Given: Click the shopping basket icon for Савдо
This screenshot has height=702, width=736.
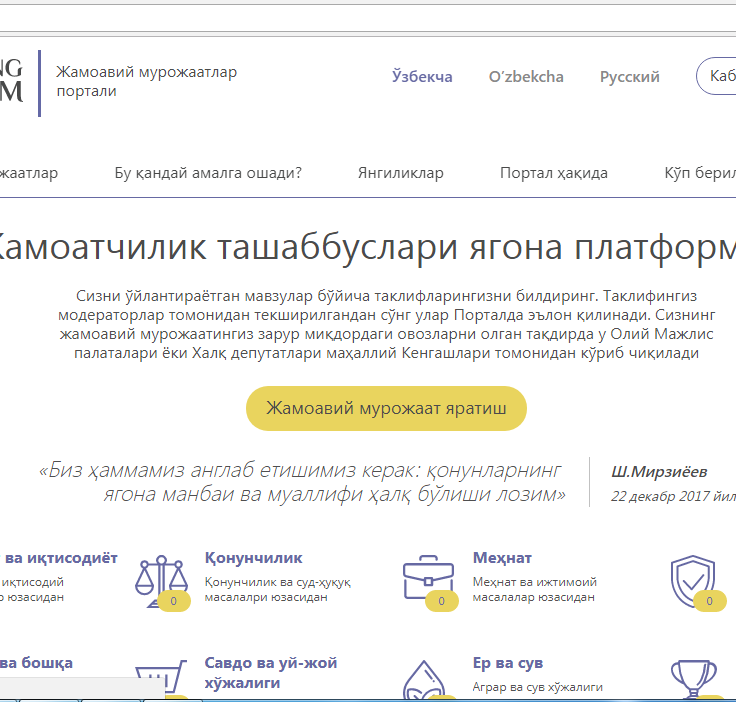Looking at the screenshot, I should [160, 680].
